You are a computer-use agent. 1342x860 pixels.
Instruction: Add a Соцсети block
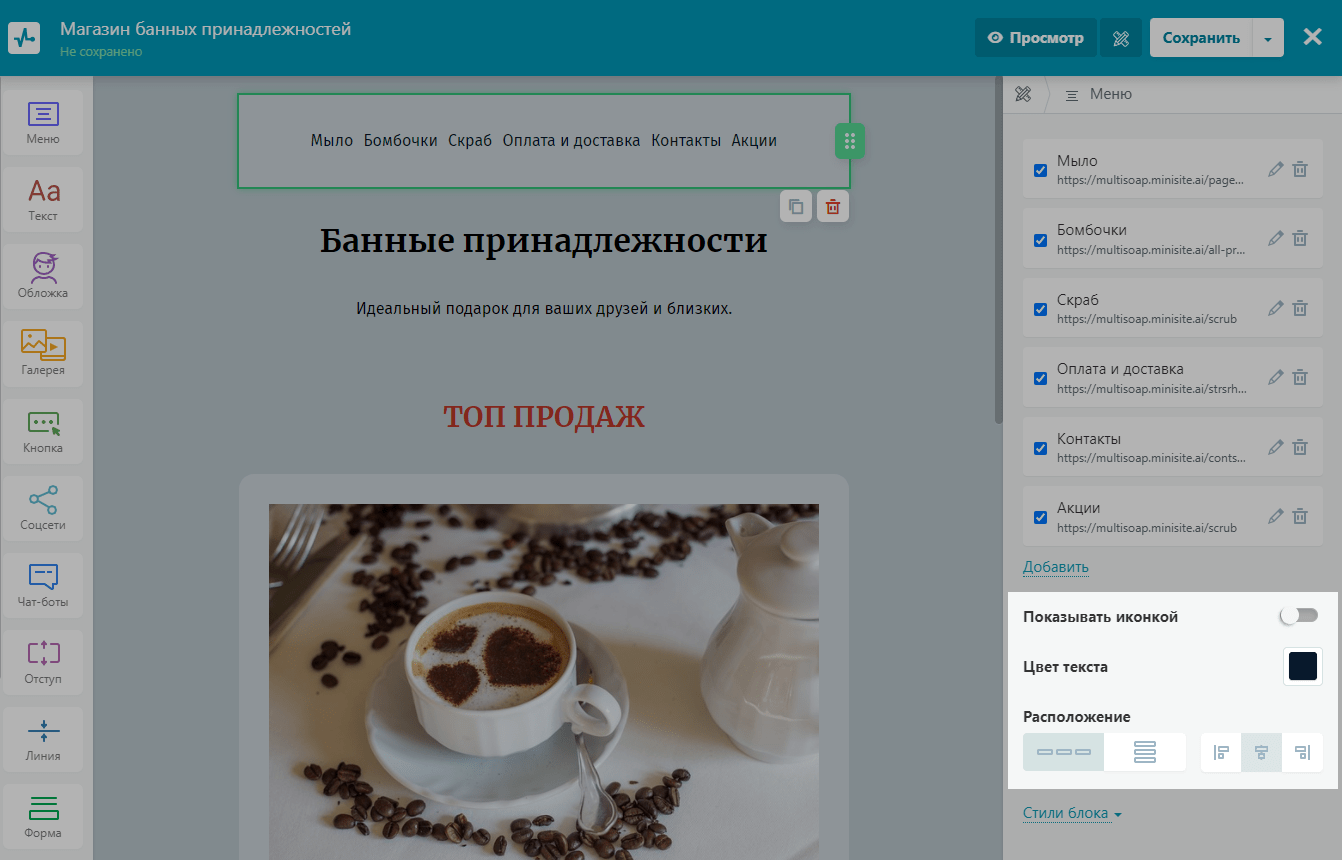pyautogui.click(x=43, y=508)
